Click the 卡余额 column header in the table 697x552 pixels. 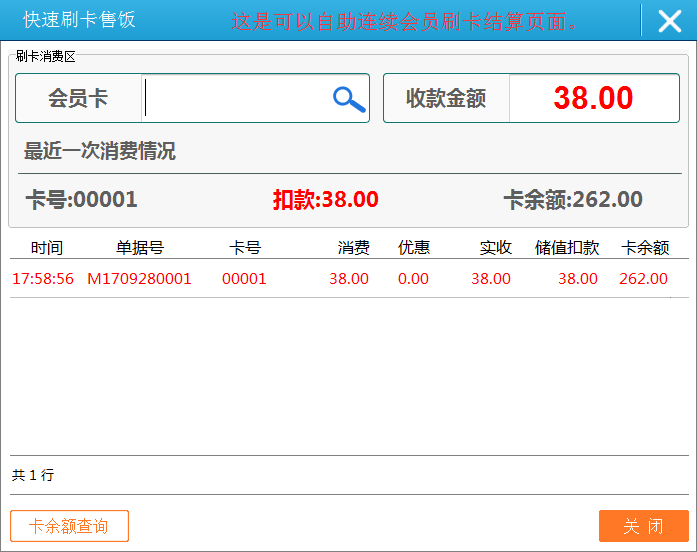645,248
